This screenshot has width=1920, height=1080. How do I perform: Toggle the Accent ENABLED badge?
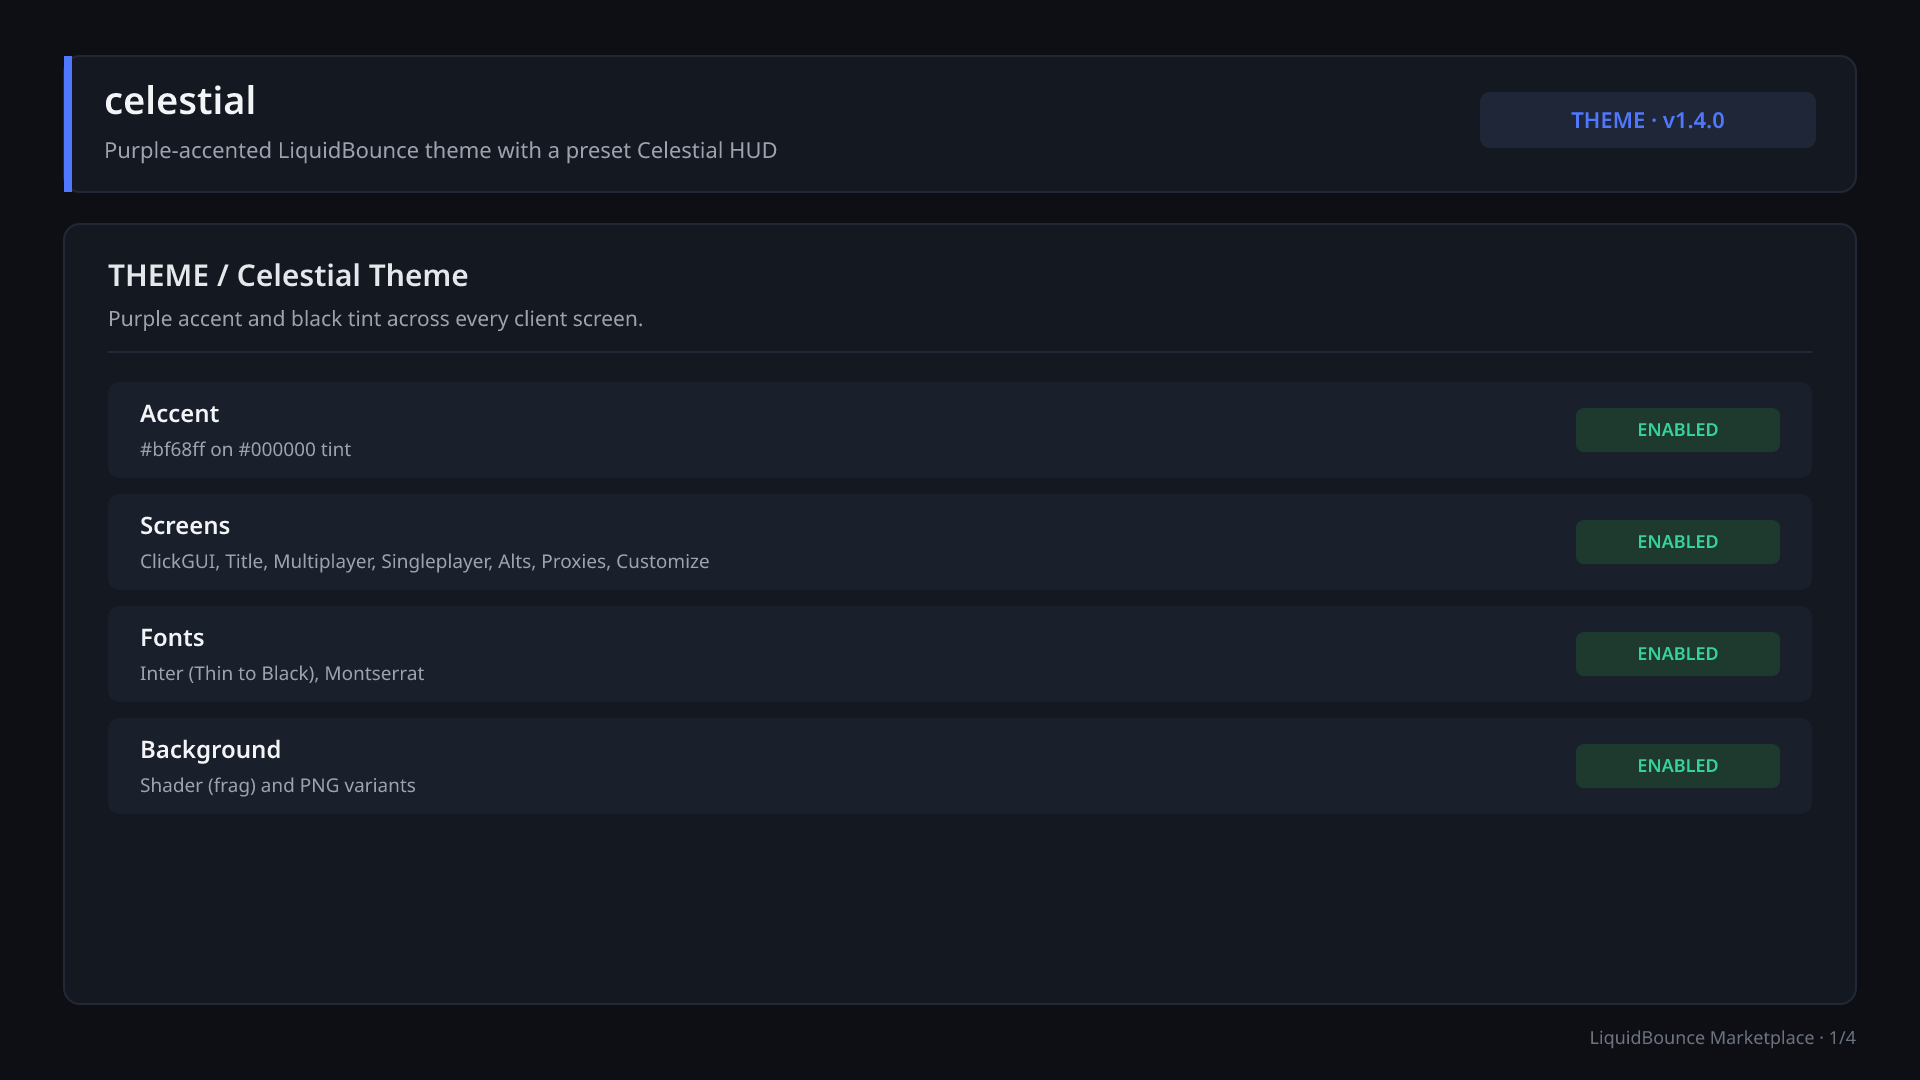pos(1677,430)
